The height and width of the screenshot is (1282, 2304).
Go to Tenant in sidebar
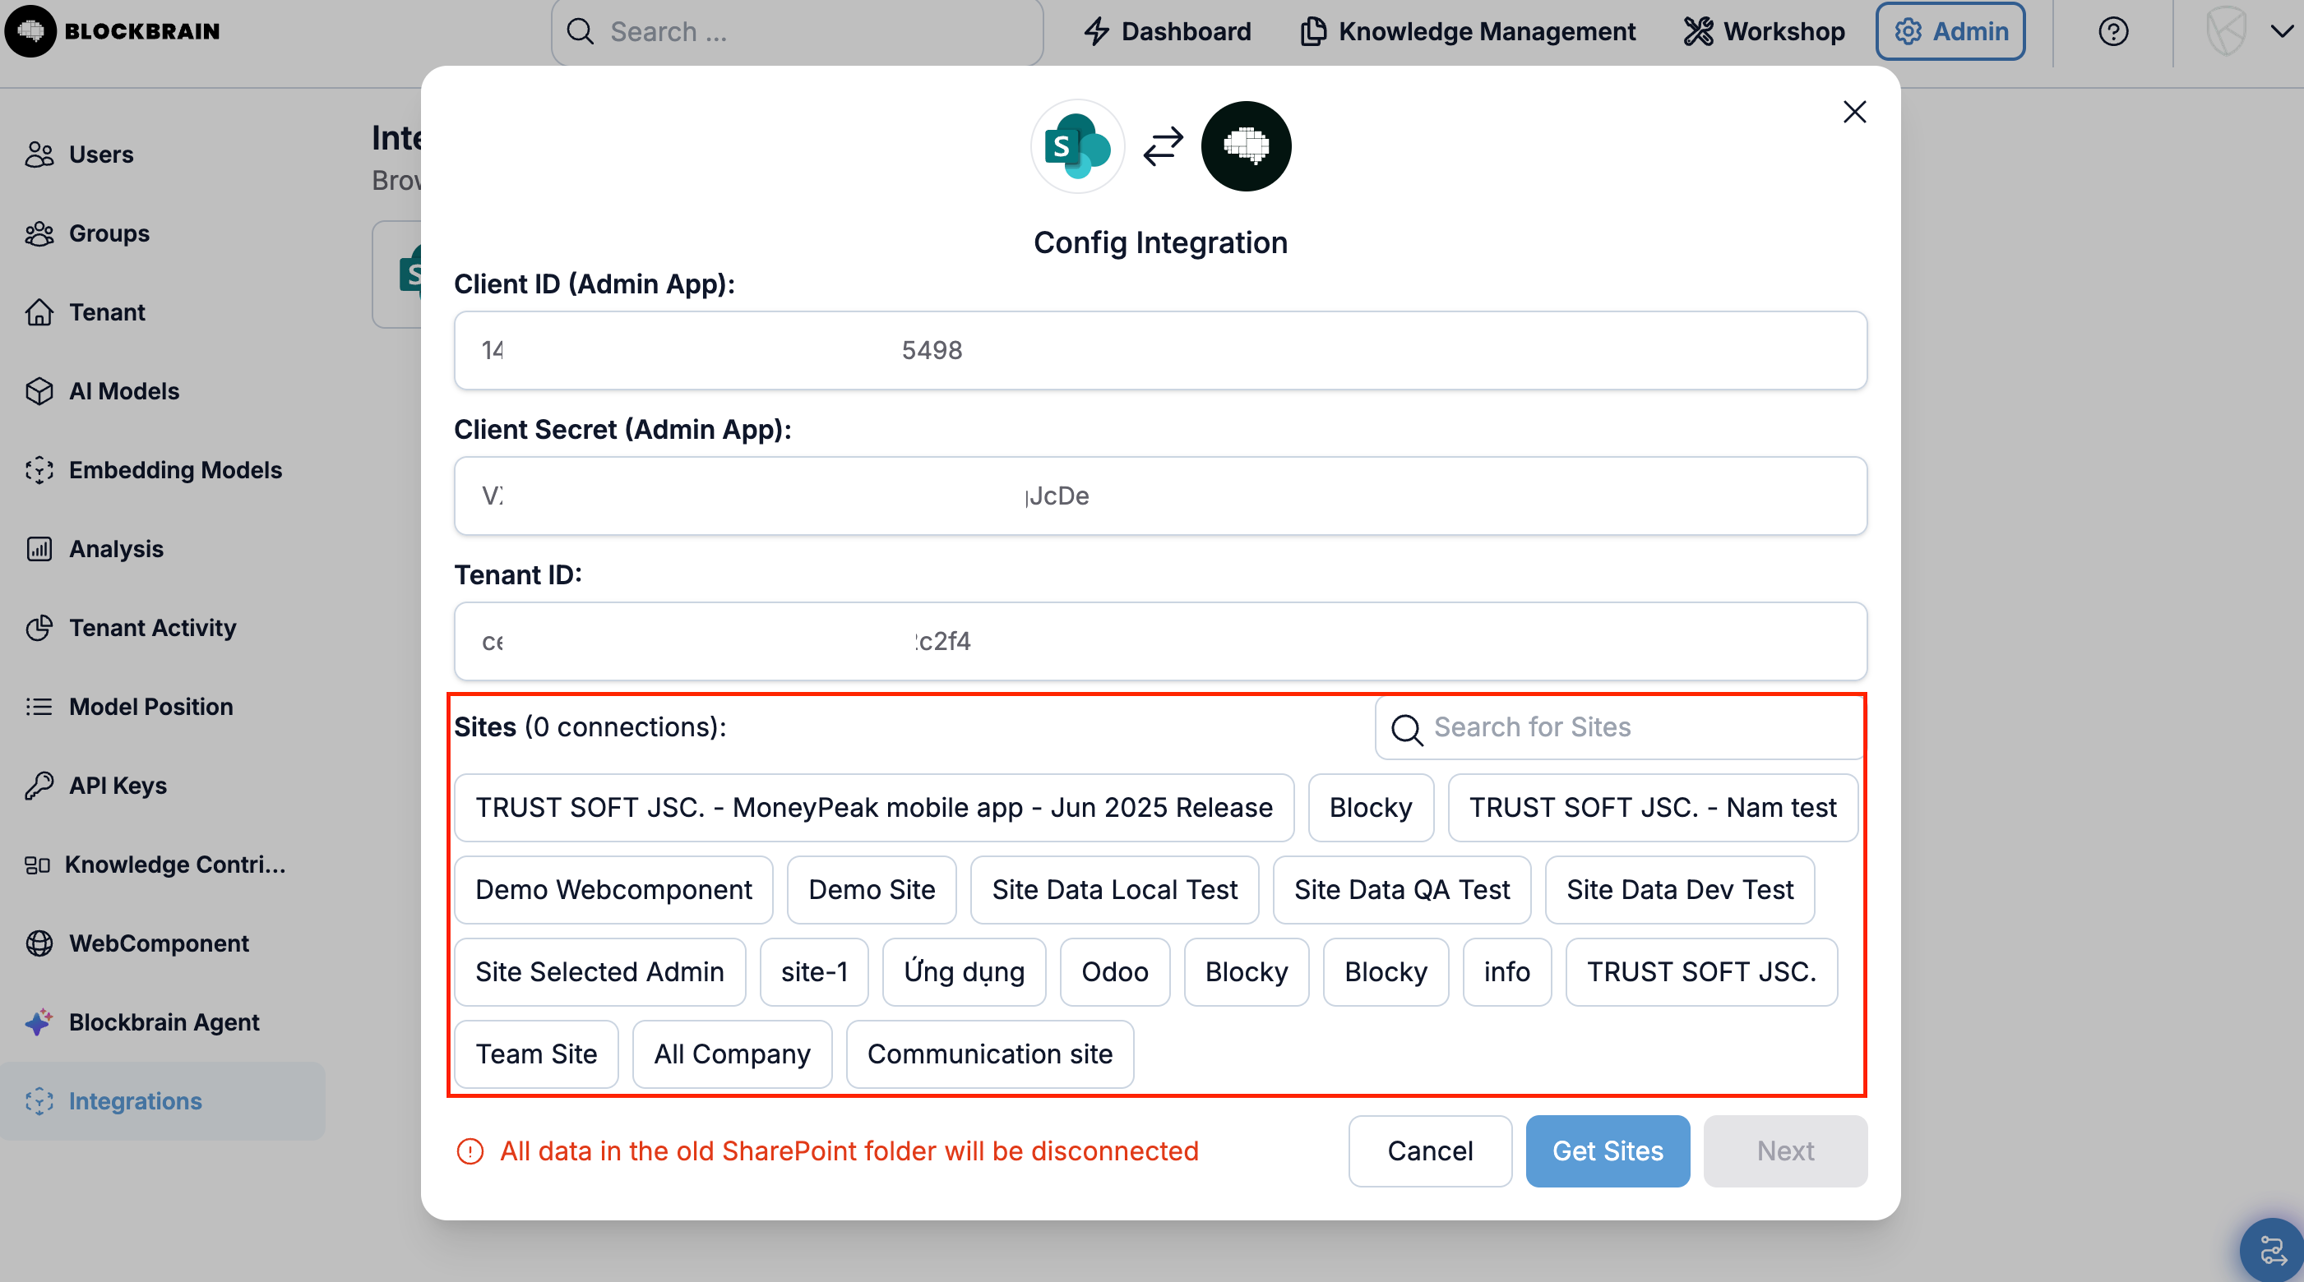point(107,312)
